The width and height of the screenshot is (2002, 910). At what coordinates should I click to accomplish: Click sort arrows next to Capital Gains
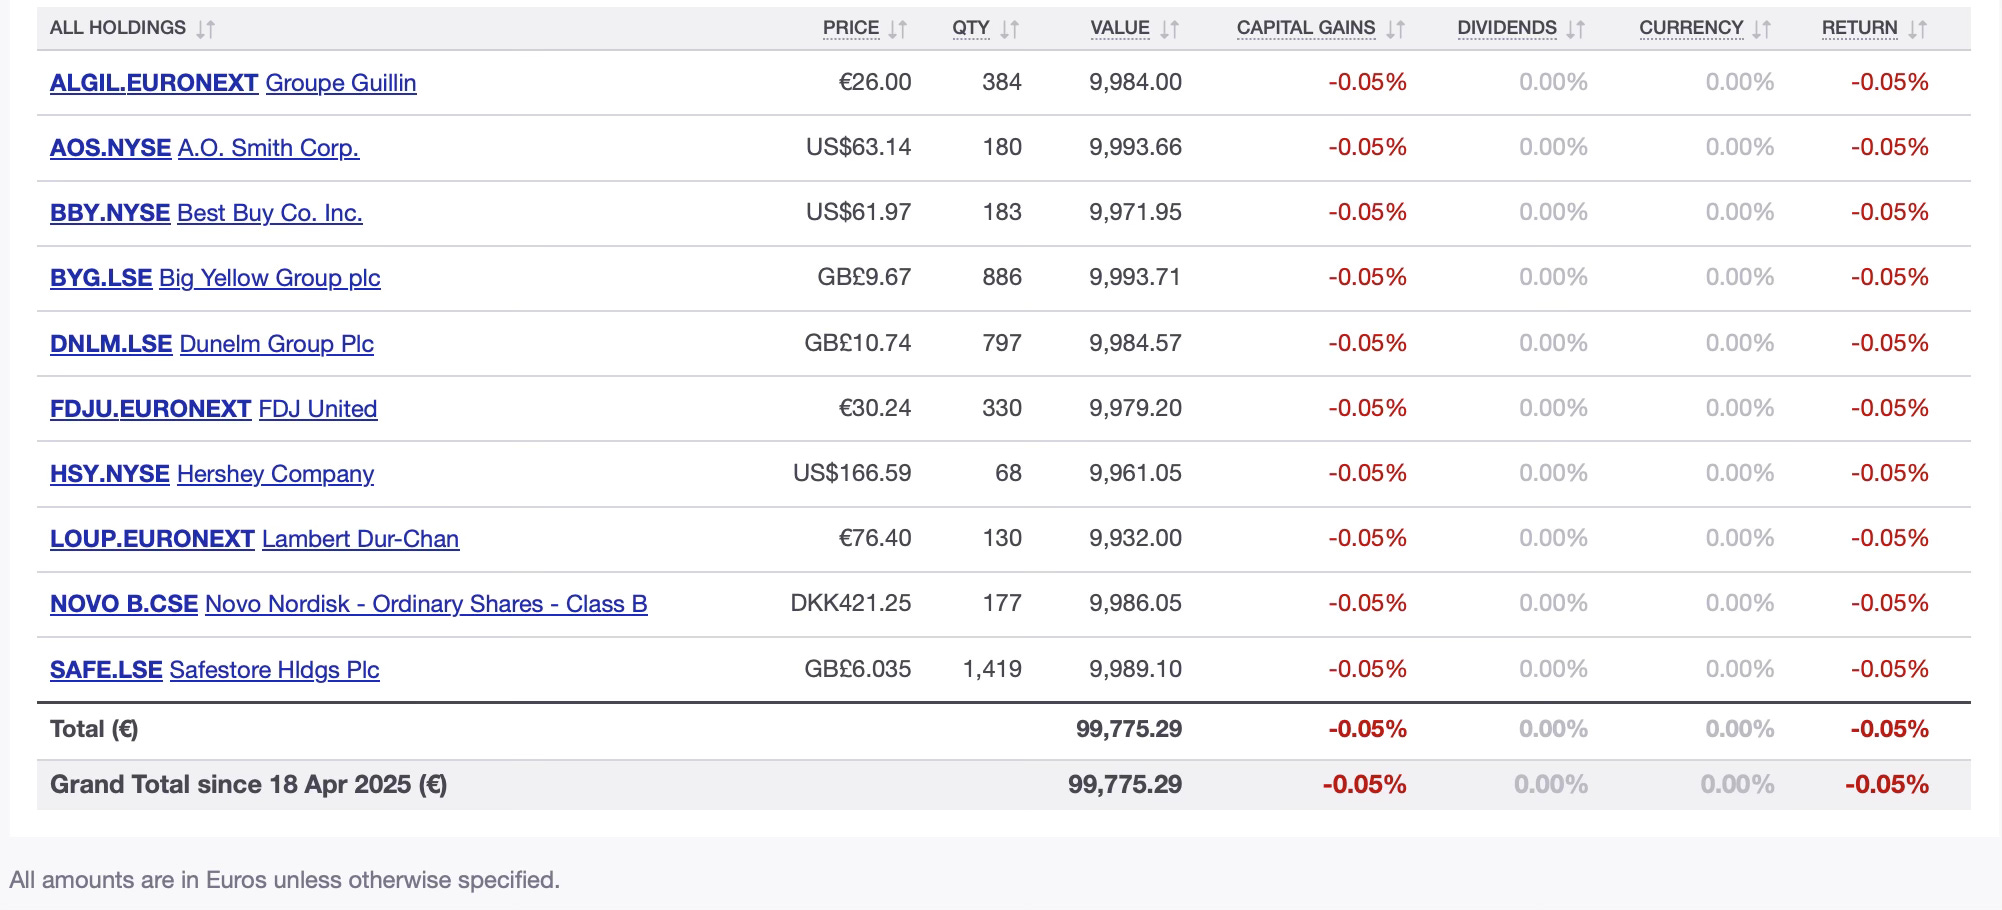(x=1396, y=29)
